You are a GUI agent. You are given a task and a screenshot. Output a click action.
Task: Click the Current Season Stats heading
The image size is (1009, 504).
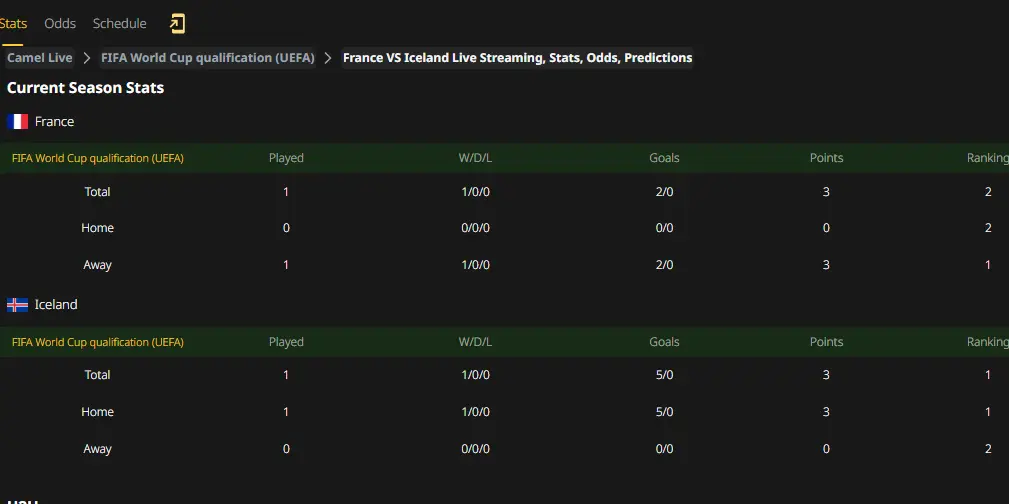tap(86, 88)
